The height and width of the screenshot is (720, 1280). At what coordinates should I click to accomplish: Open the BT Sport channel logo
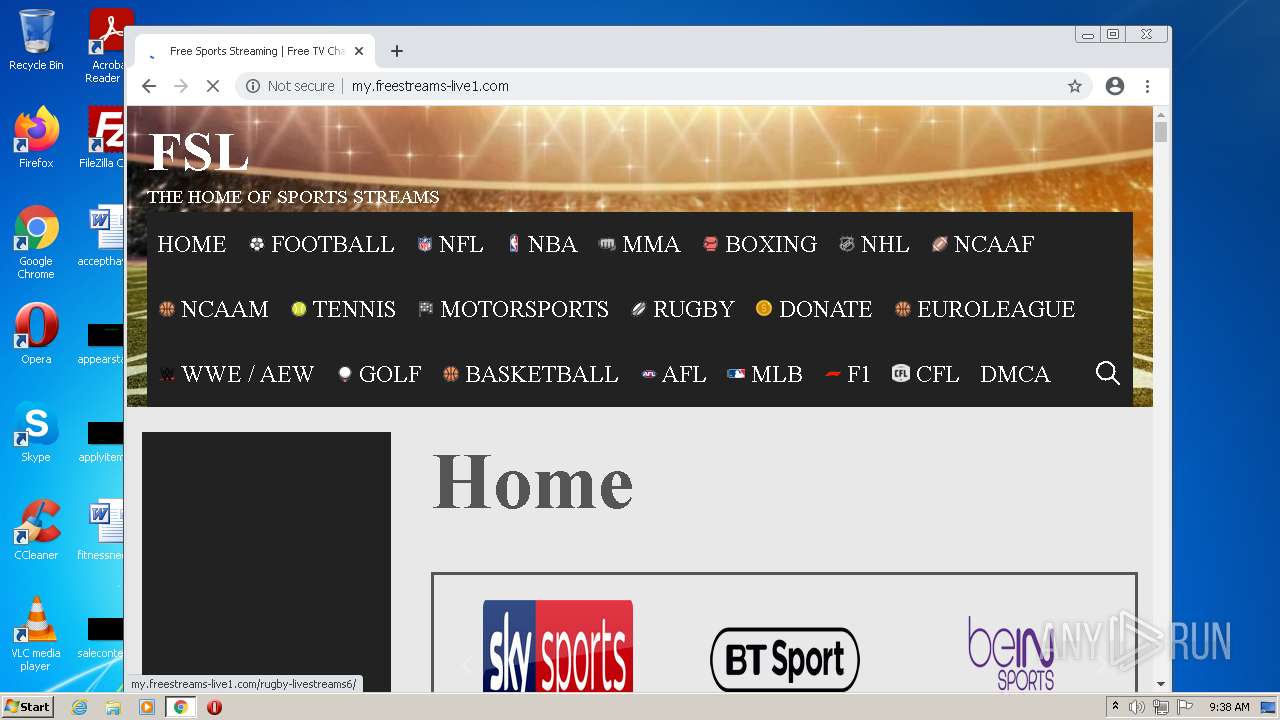click(x=785, y=659)
